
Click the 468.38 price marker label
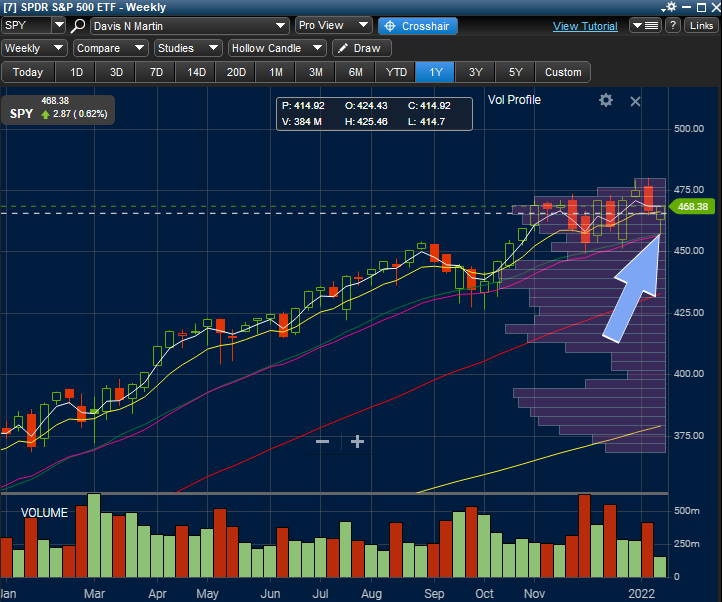coord(692,206)
